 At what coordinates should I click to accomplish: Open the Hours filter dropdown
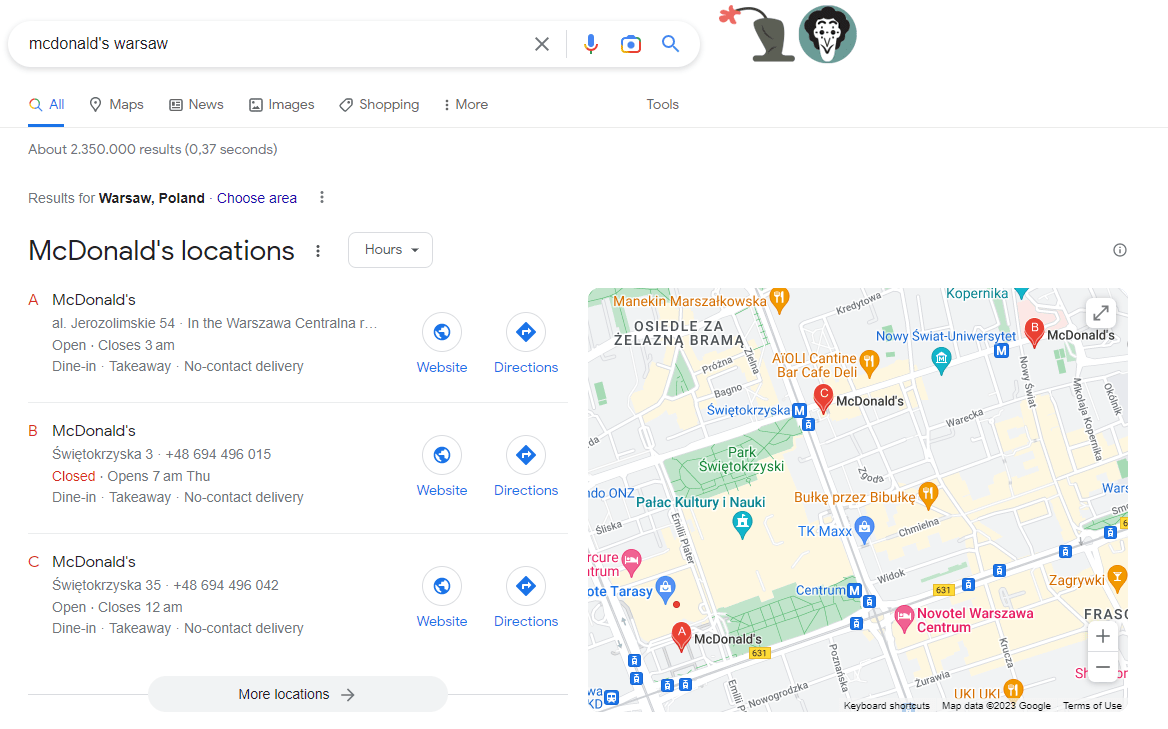tap(390, 250)
